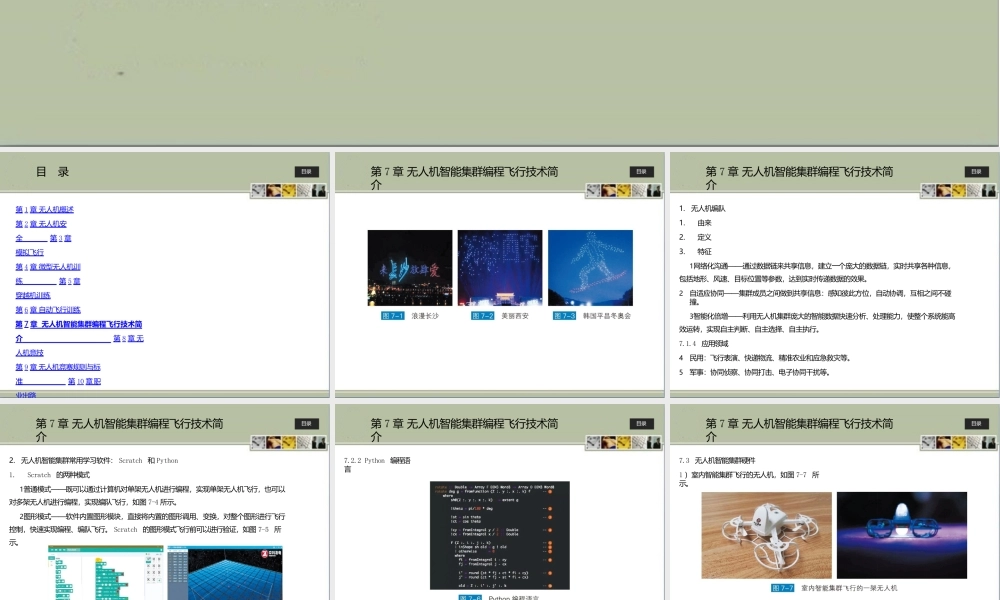This screenshot has height=600, width=1000.
Task: Open the 第 6 章 自动飞行训练 link
Action: pyautogui.click(x=48, y=310)
